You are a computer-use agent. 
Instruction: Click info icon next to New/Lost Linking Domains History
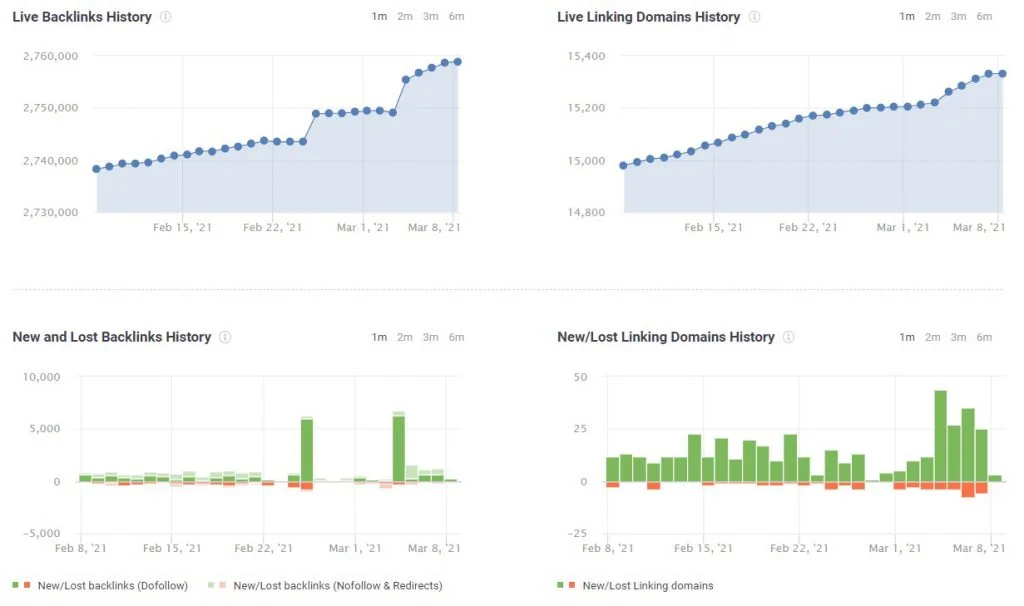[x=789, y=337]
